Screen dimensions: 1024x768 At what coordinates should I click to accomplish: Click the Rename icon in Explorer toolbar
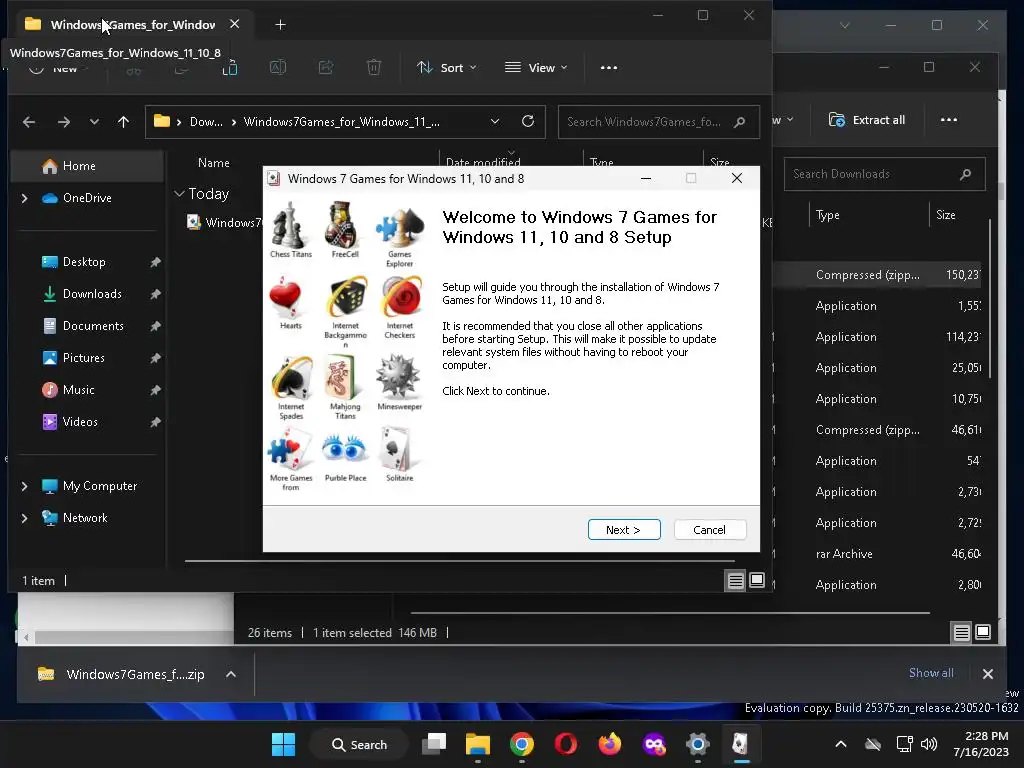278,67
